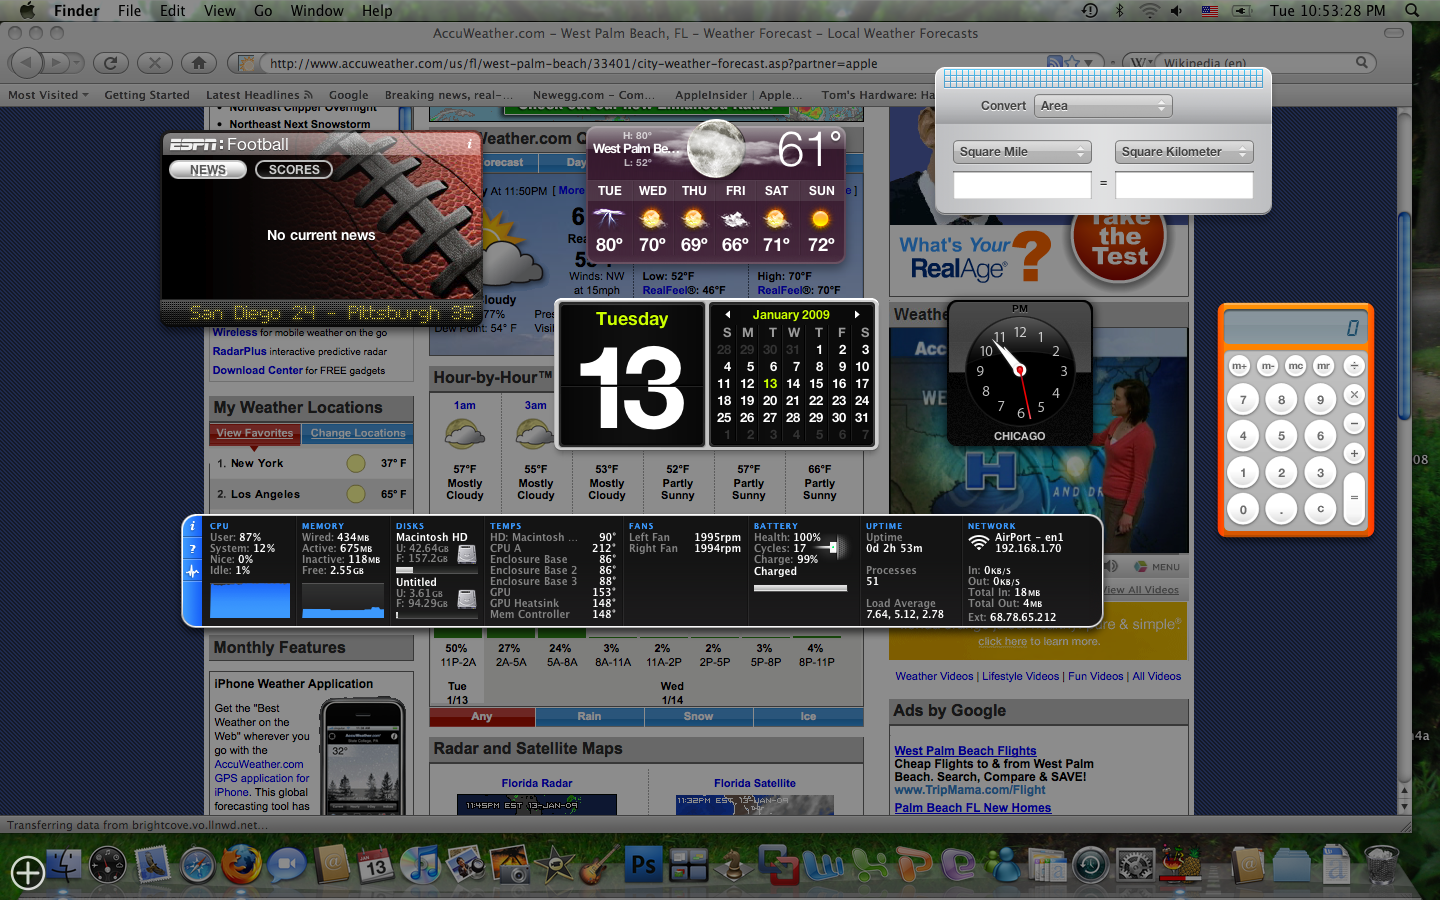Switch ESPN widget to SCORES
The width and height of the screenshot is (1440, 900).
tap(294, 170)
